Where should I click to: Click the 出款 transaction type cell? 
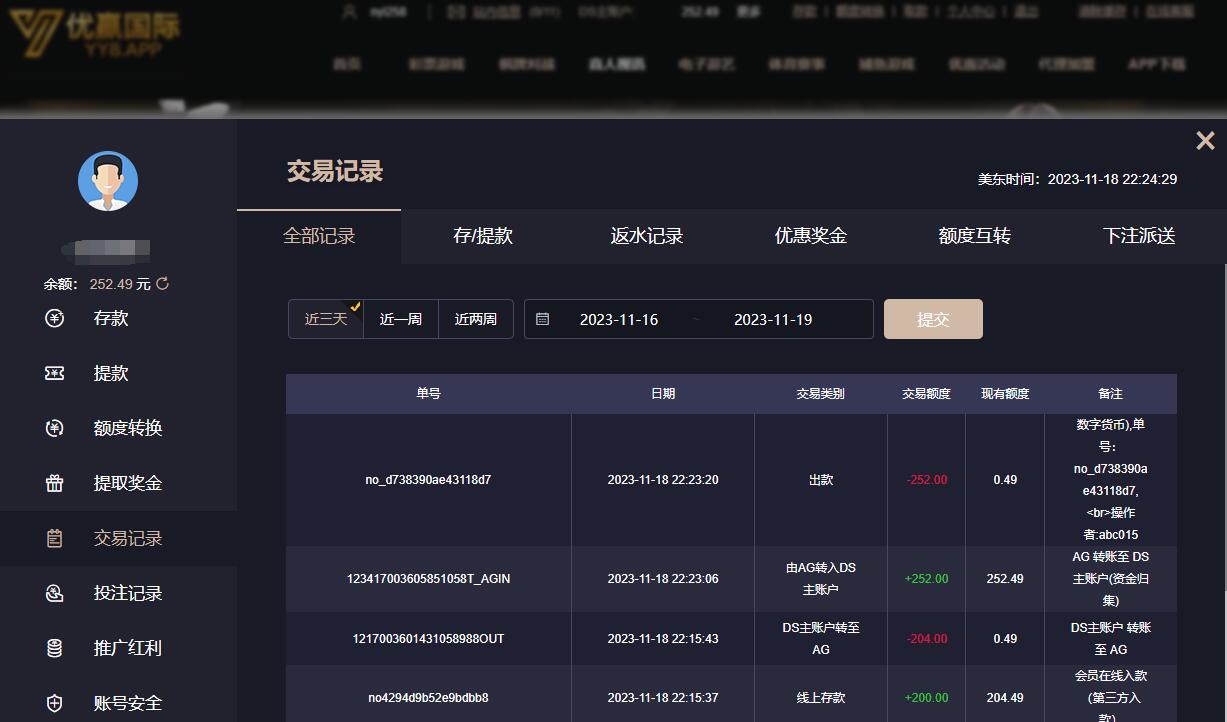821,480
